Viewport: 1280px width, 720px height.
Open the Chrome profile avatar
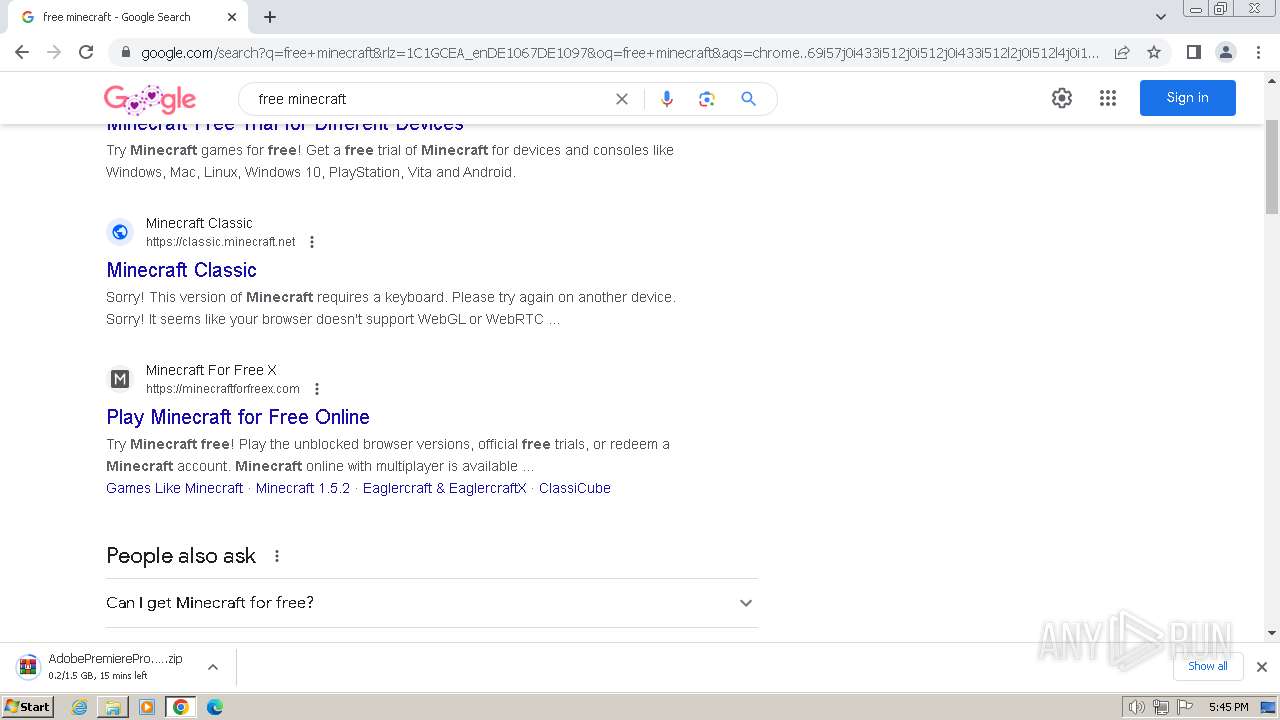tap(1225, 52)
